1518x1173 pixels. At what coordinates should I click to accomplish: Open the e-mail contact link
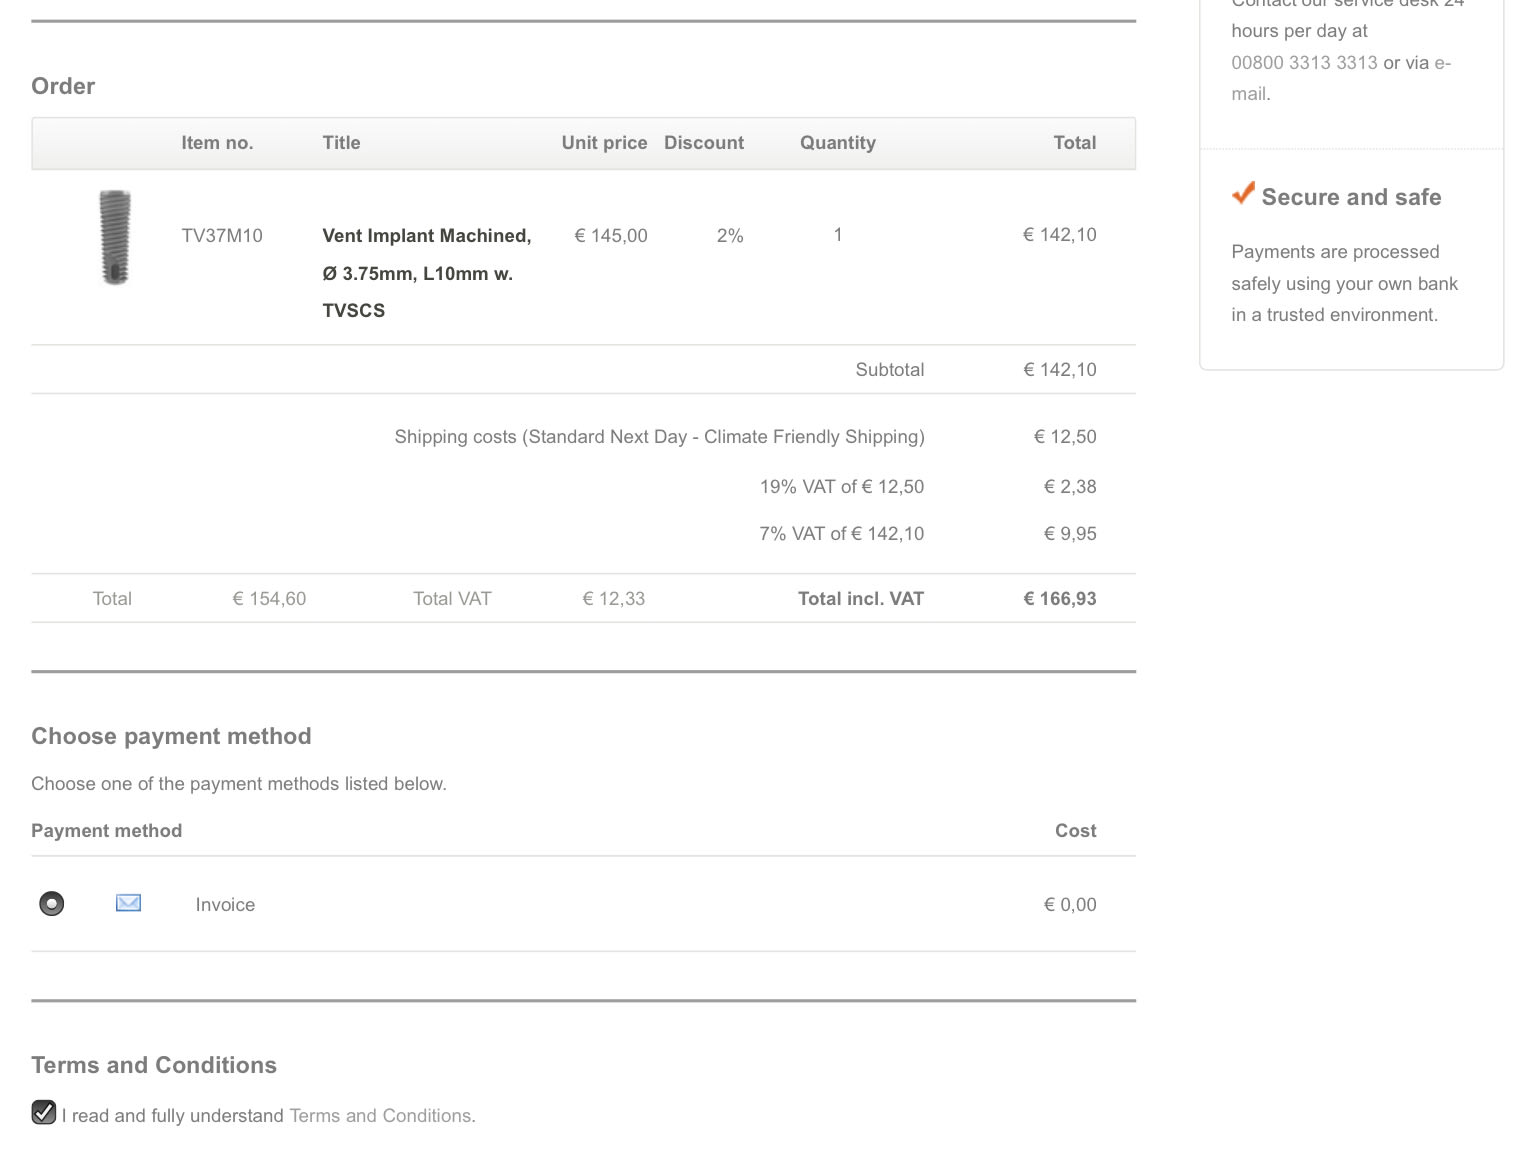[1442, 63]
